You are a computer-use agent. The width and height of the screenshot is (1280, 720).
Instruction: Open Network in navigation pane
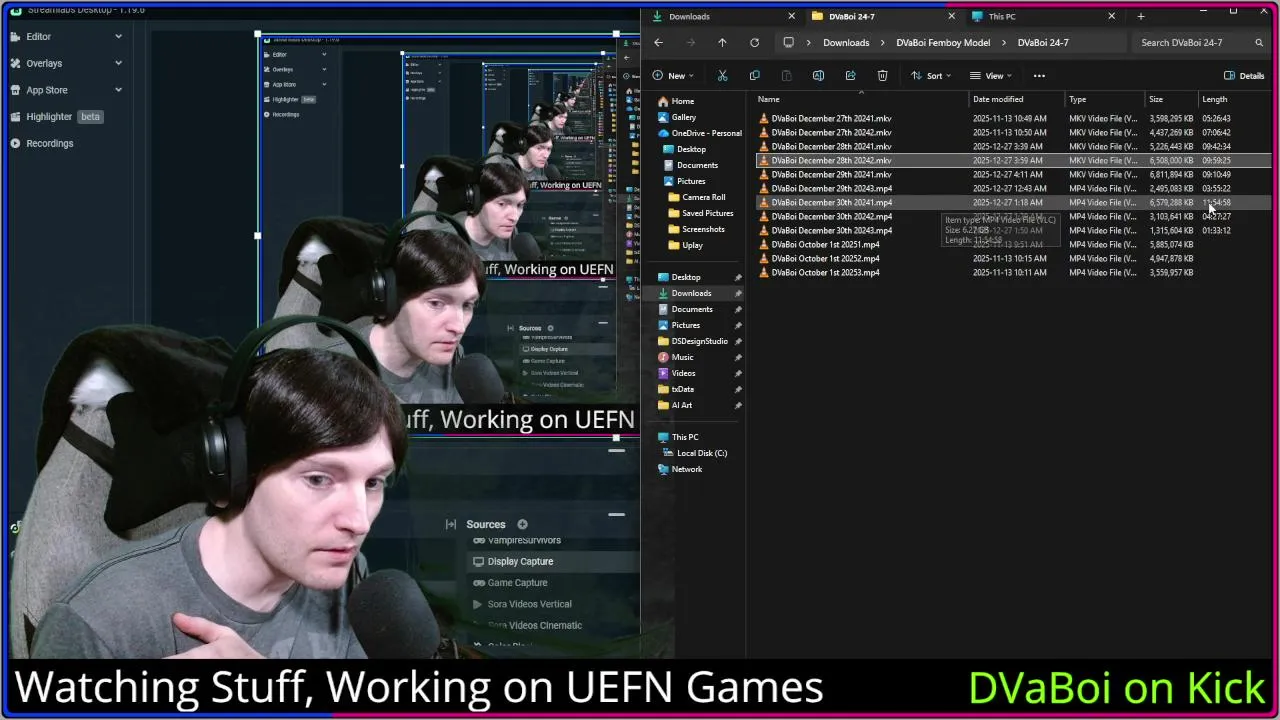pos(686,469)
